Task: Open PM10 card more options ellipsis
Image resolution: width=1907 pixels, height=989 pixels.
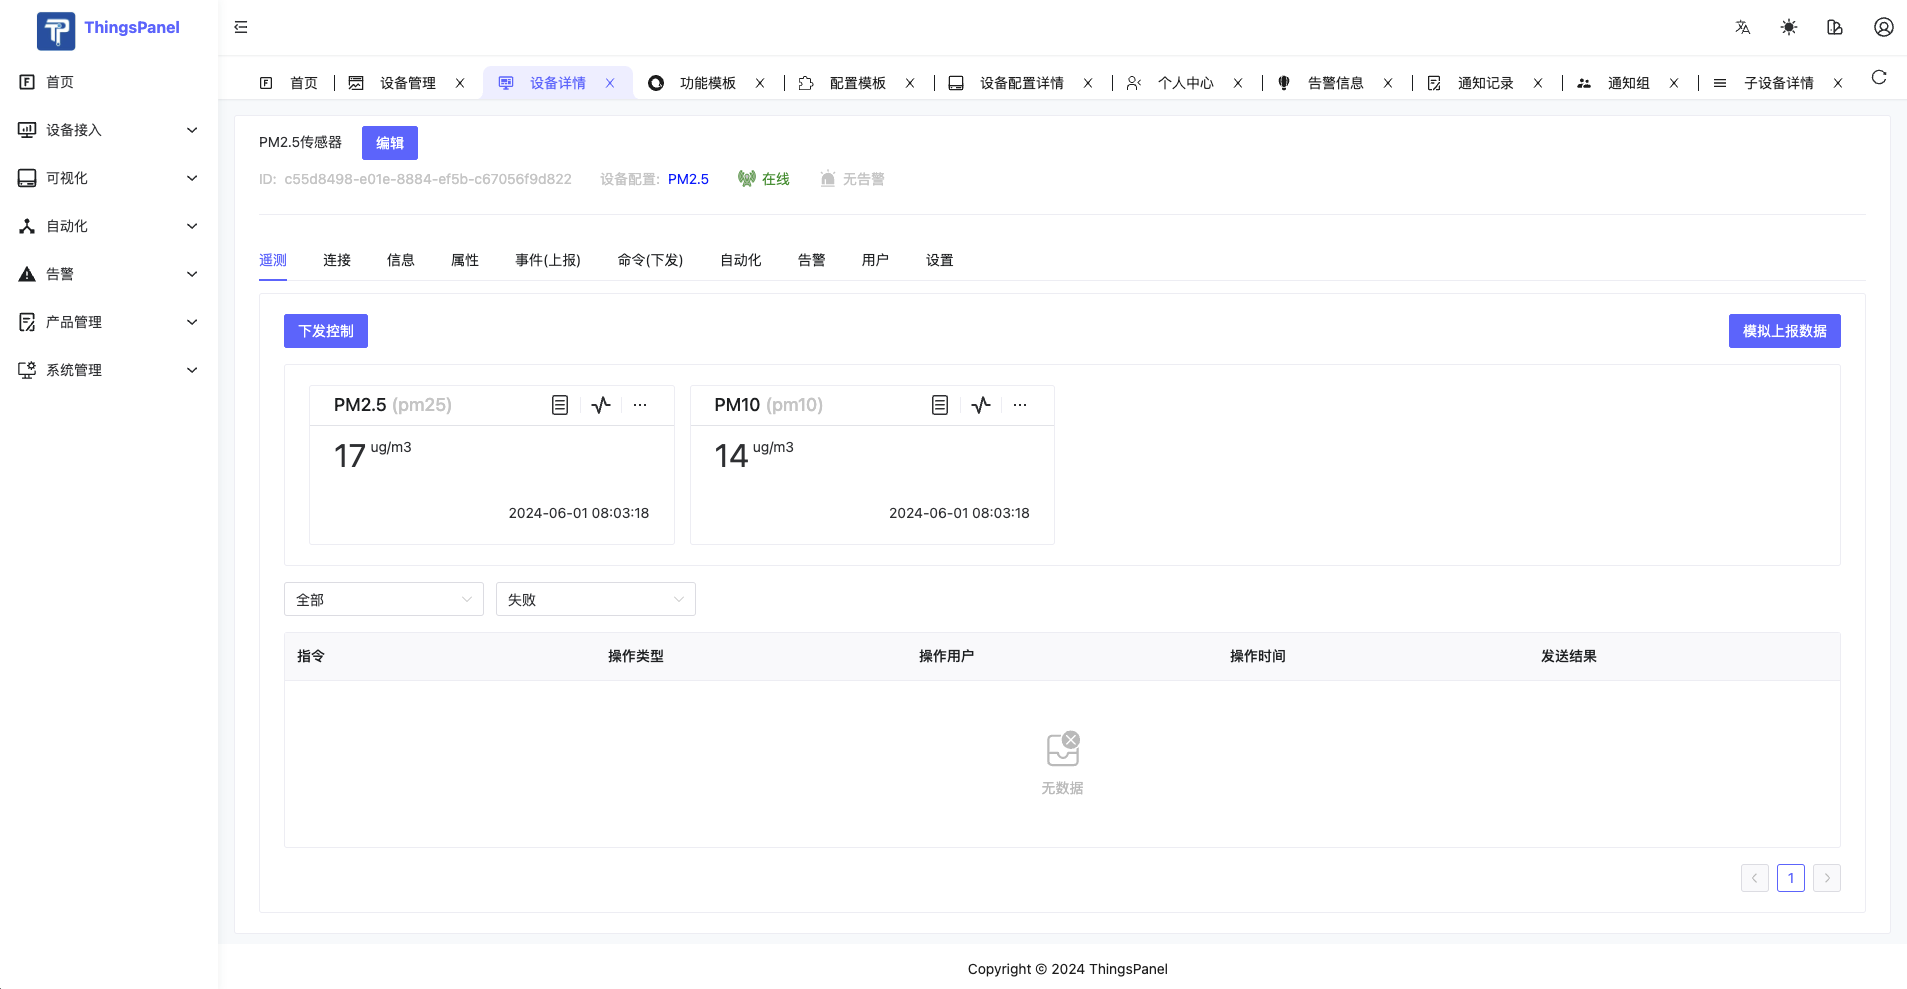Action: 1020,405
